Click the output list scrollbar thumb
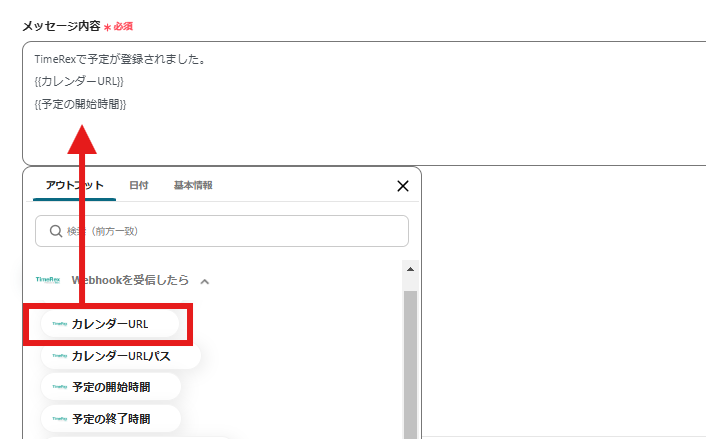 (410, 365)
